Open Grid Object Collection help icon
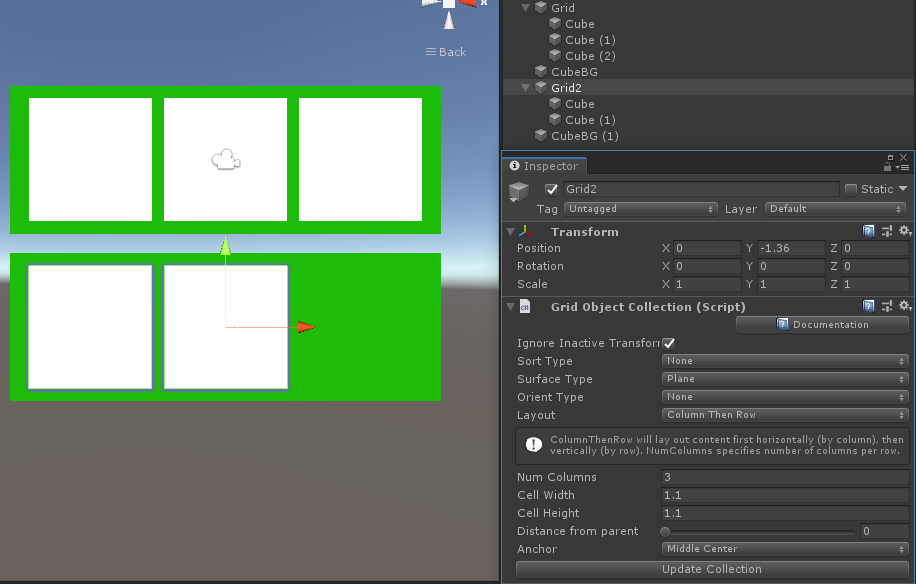The height and width of the screenshot is (584, 916). pyautogui.click(x=869, y=306)
